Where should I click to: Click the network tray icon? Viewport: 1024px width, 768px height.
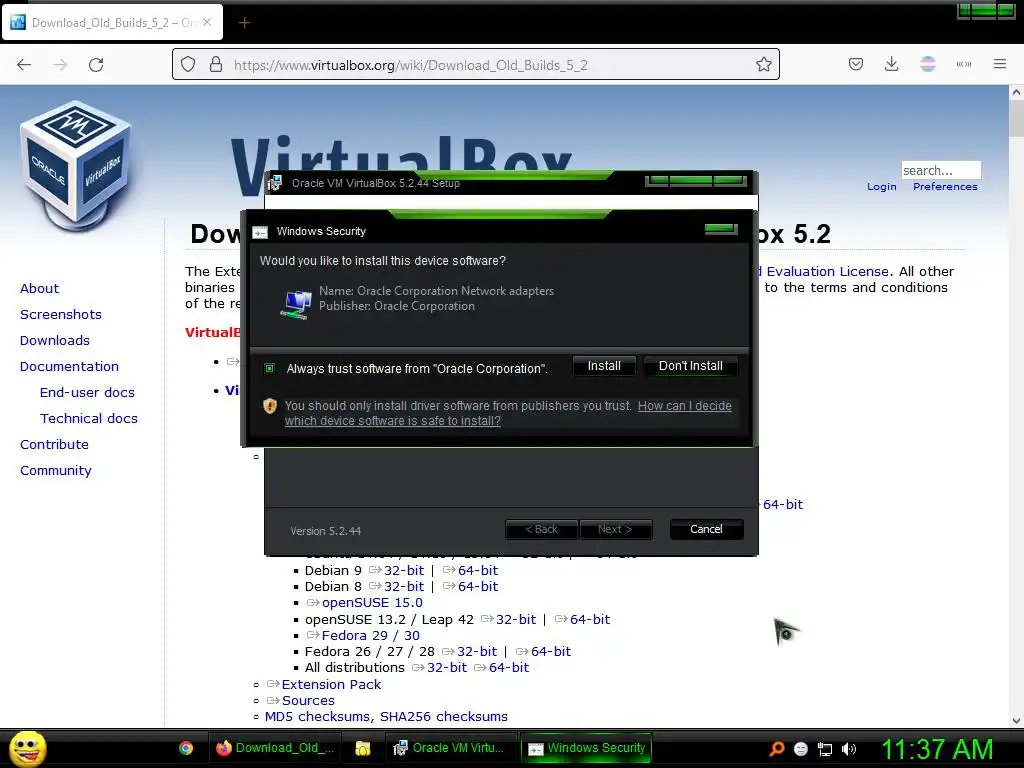click(x=825, y=749)
